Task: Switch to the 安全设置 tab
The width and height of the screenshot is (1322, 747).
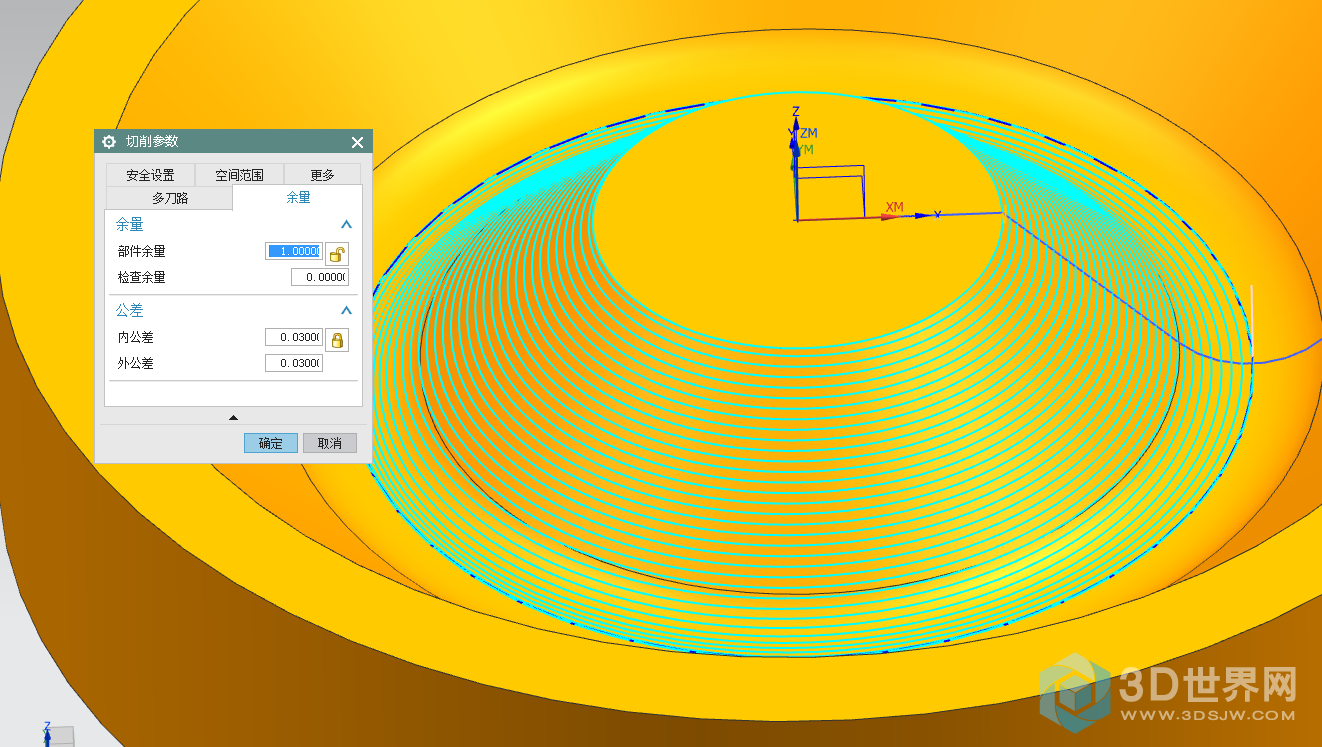Action: [150, 175]
